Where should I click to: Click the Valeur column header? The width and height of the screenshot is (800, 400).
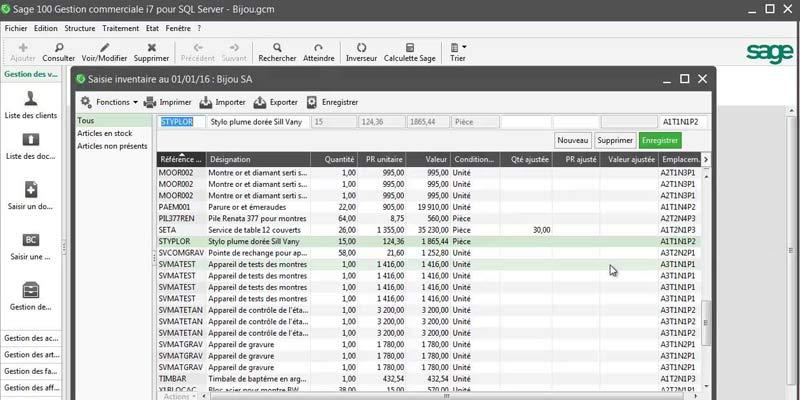point(429,159)
